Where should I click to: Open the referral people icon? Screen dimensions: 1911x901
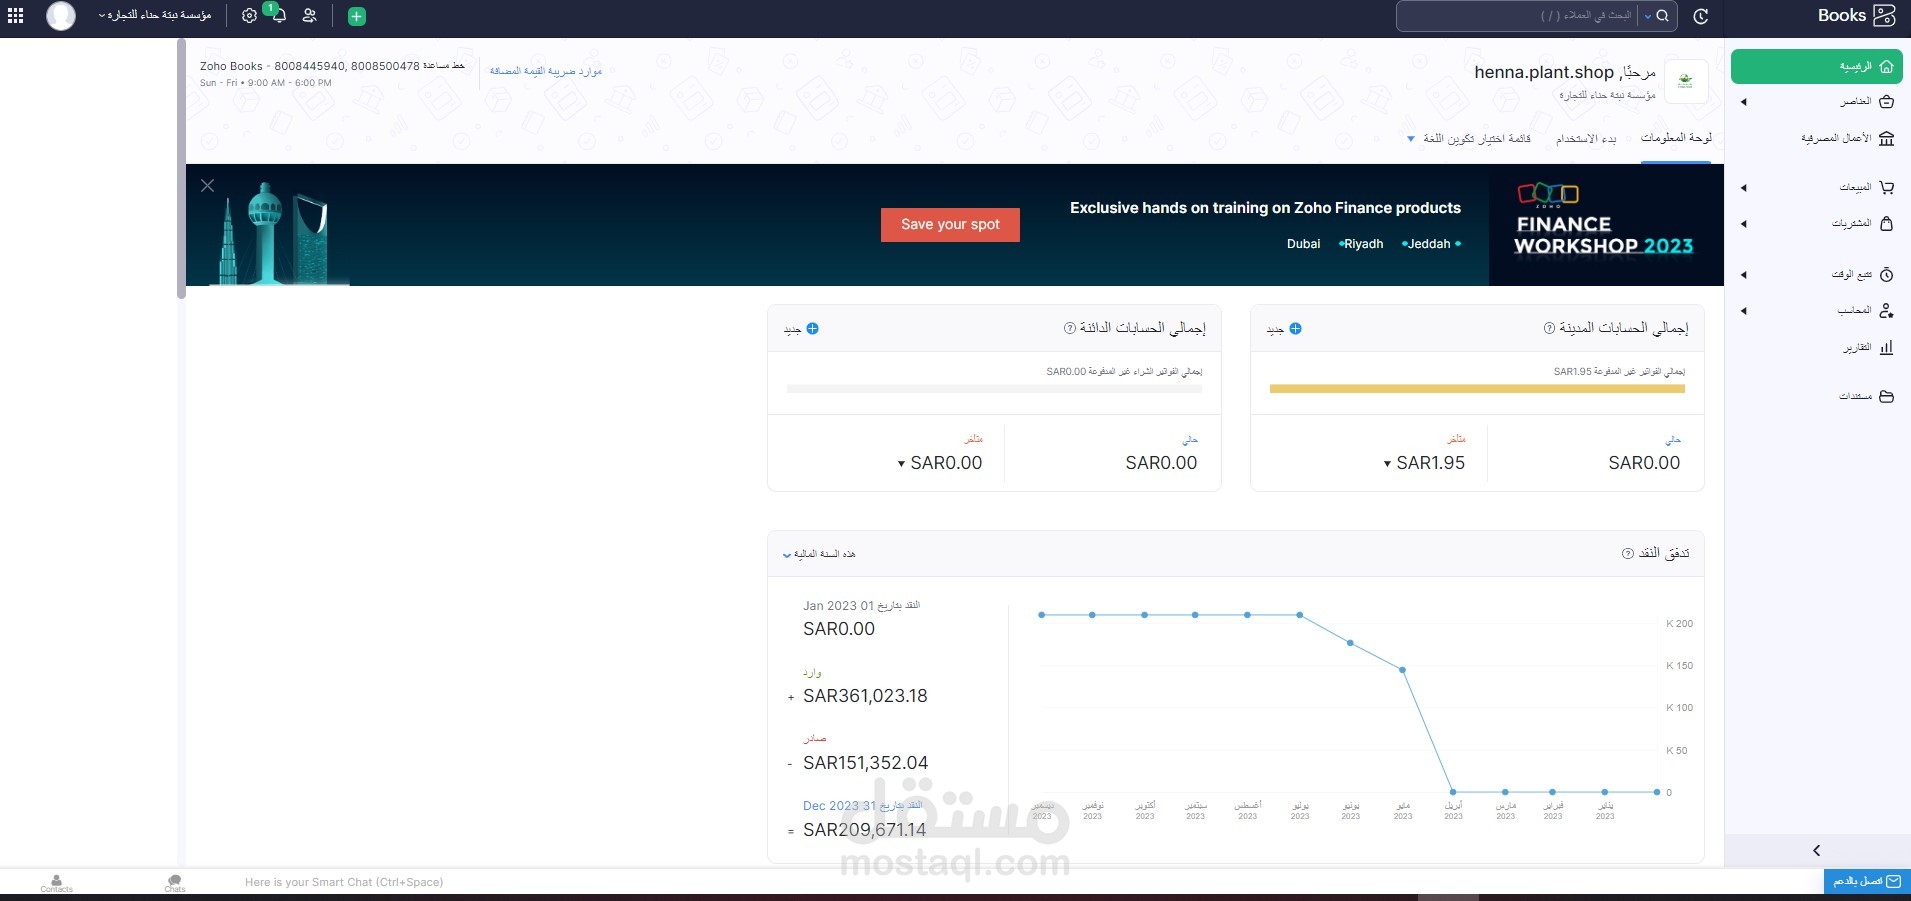point(310,16)
